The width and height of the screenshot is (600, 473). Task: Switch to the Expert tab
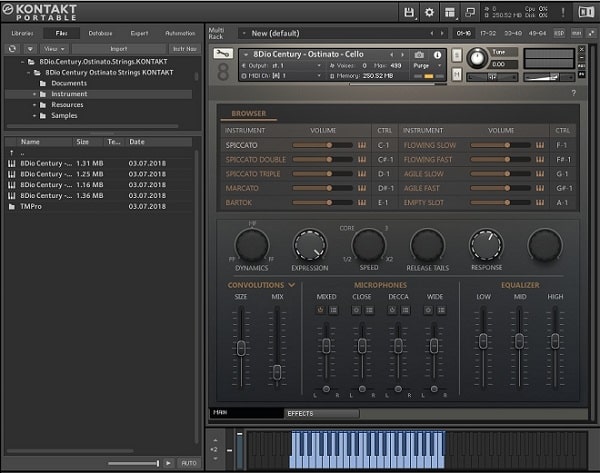139,33
